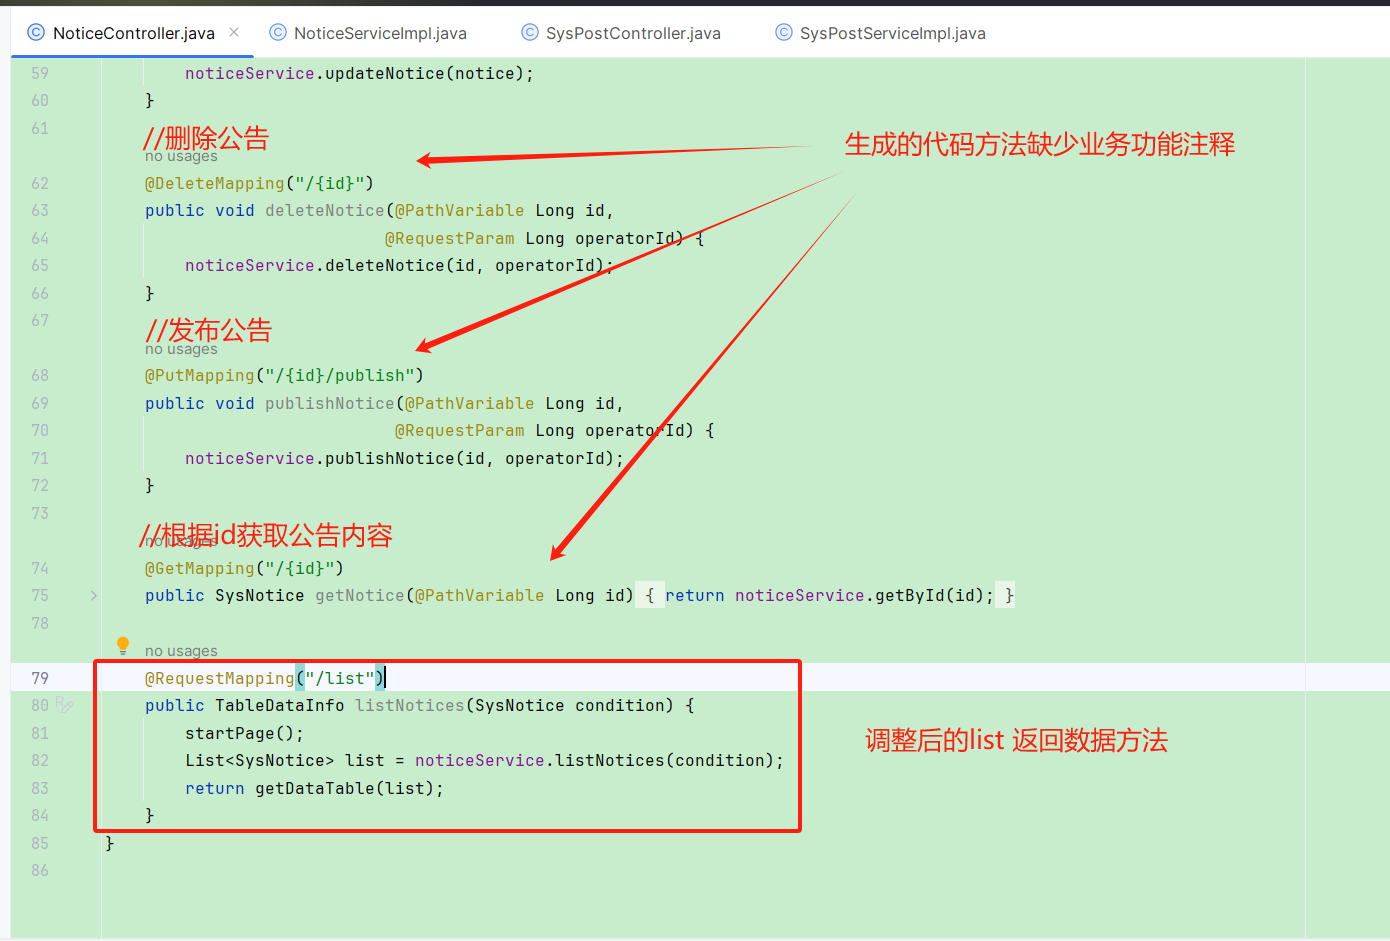Click the gutter icon at line 80
The width and height of the screenshot is (1390, 941).
pos(65,705)
